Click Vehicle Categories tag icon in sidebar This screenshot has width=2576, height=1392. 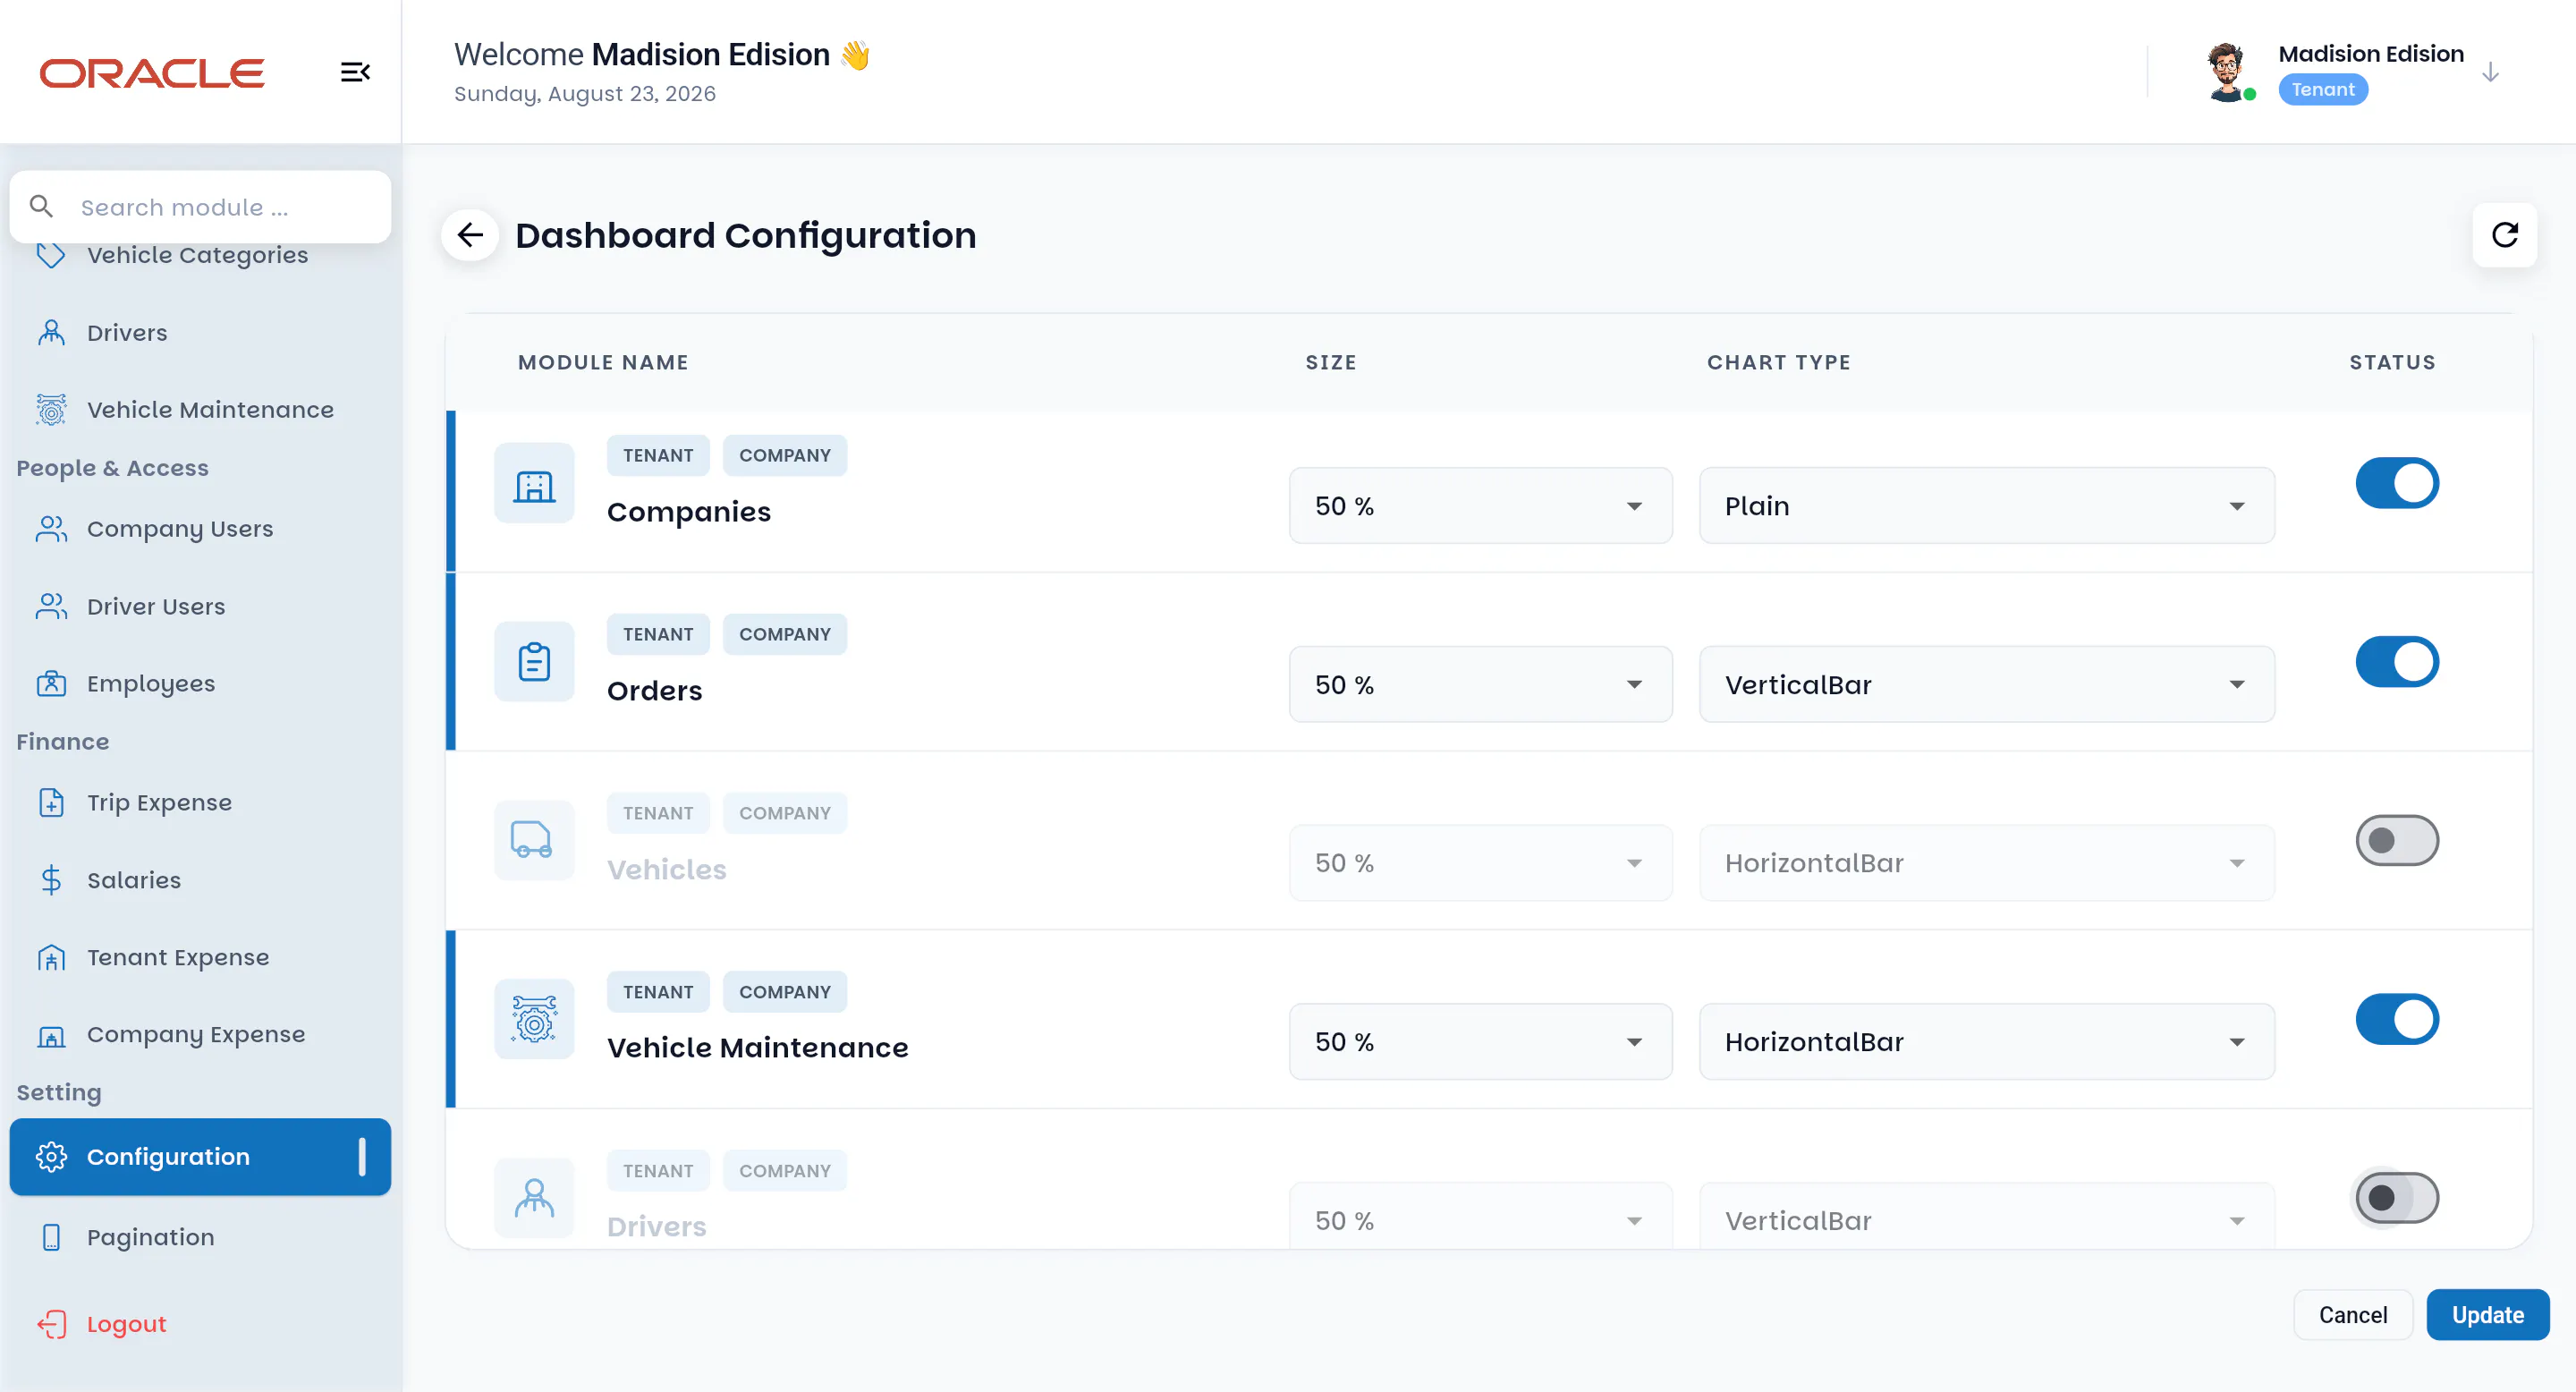(x=51, y=255)
